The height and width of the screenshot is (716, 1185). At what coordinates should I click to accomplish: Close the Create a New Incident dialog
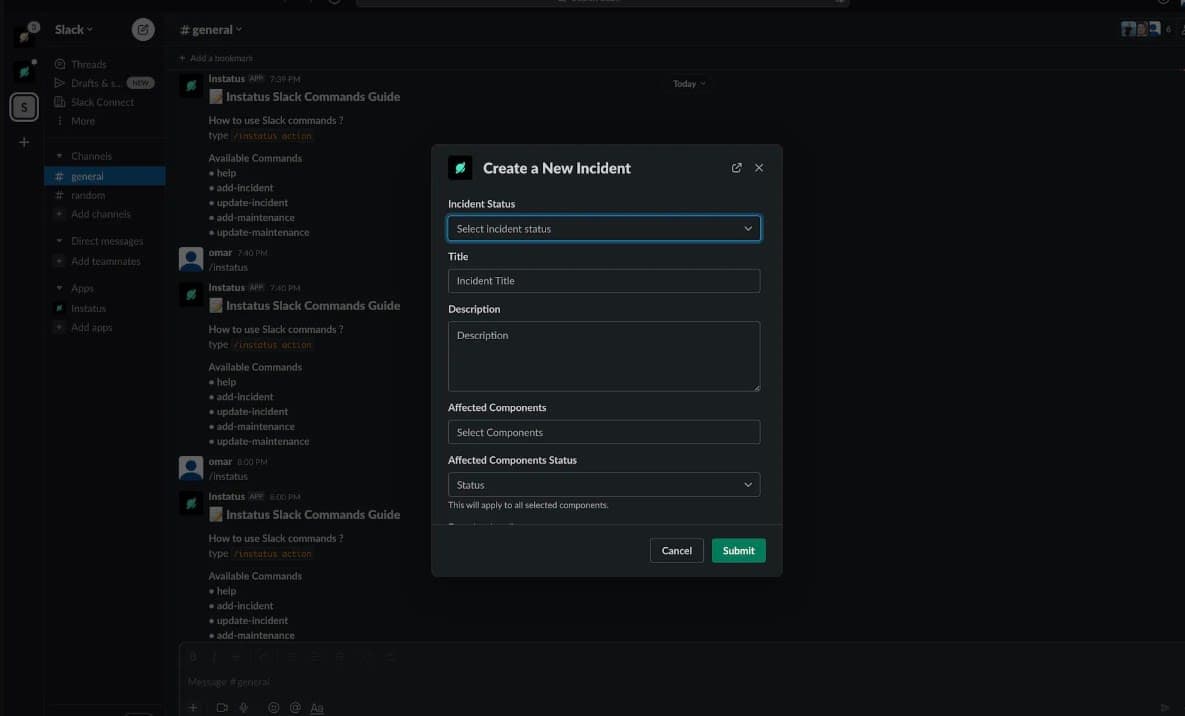point(759,168)
